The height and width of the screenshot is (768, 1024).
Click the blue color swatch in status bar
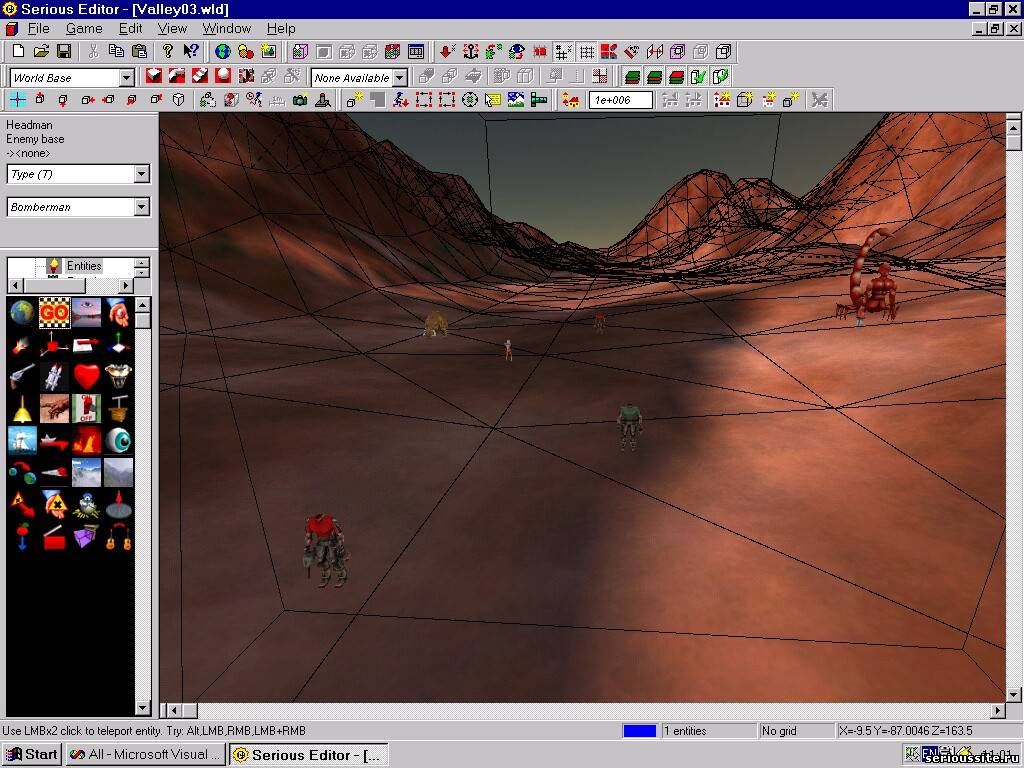(x=640, y=731)
